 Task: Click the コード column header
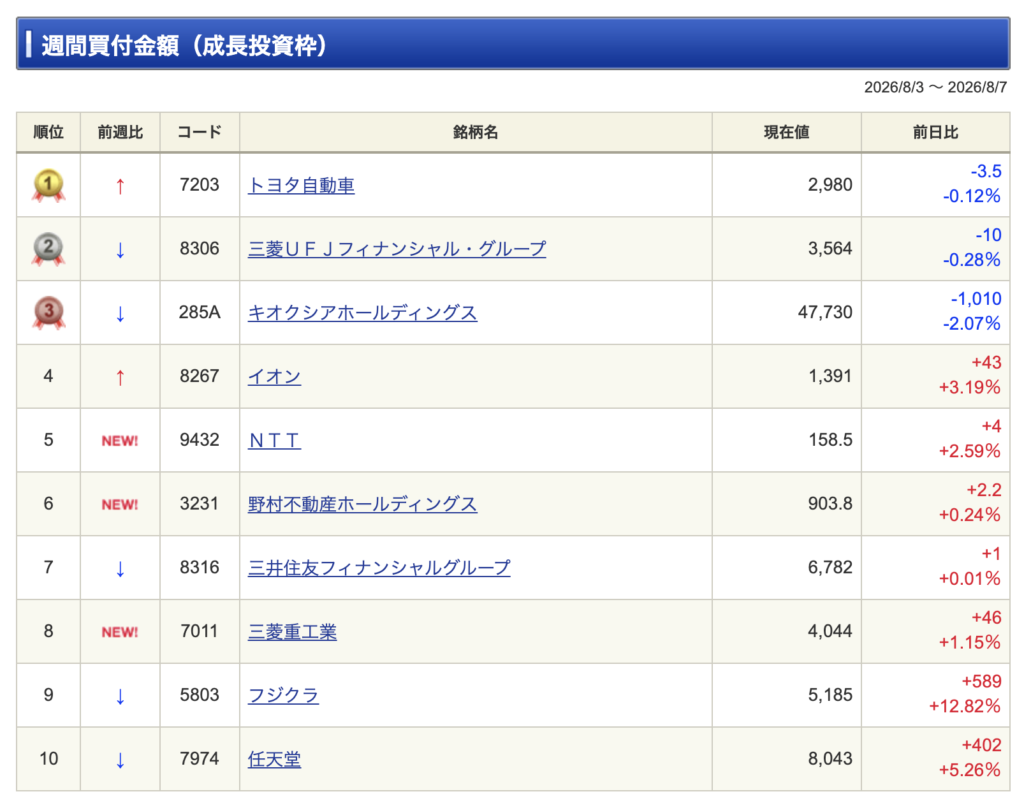coord(200,133)
